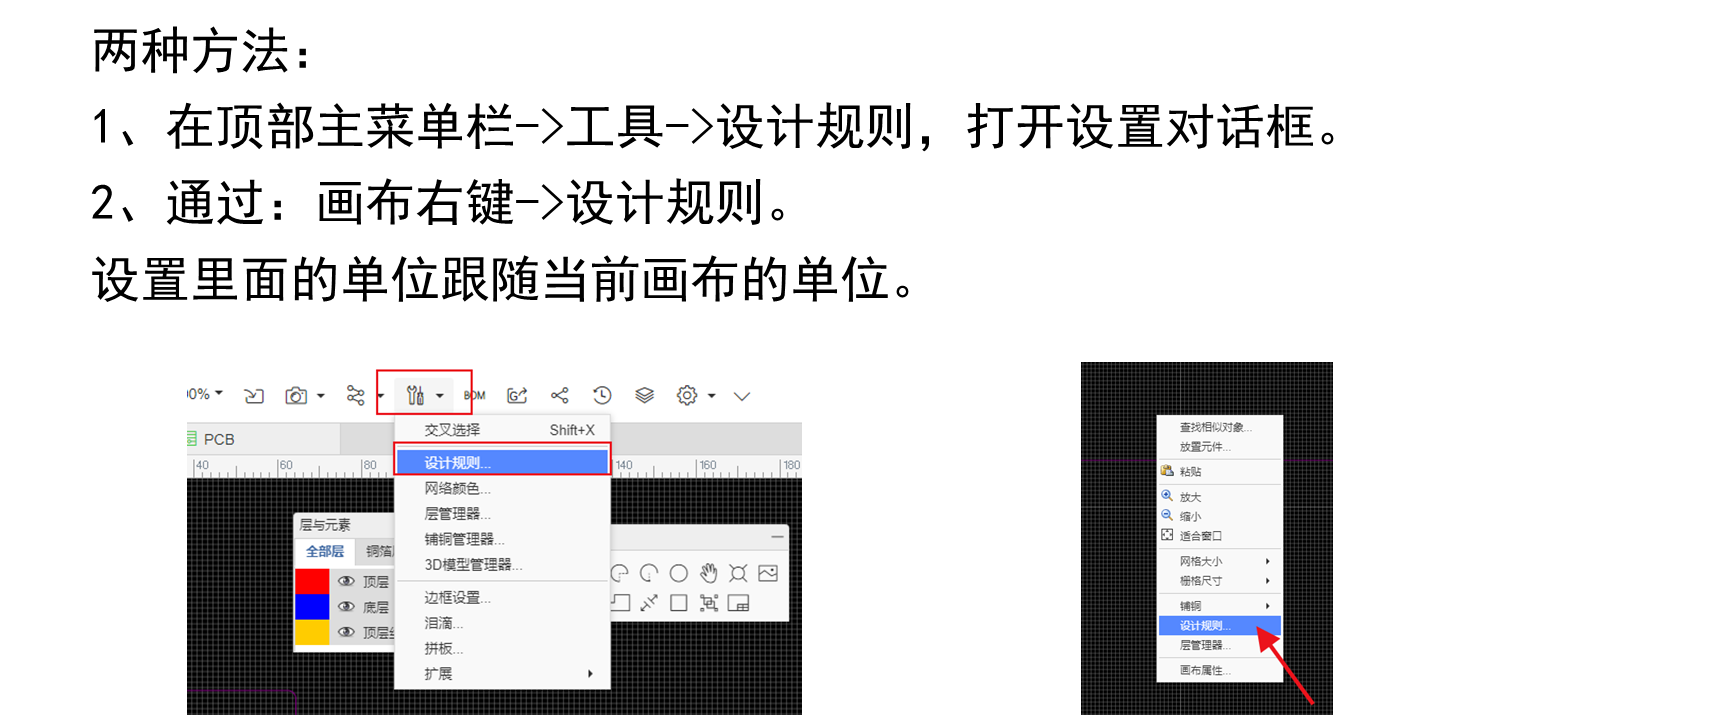Click the fit-window icon in context menu

[x=1167, y=535]
